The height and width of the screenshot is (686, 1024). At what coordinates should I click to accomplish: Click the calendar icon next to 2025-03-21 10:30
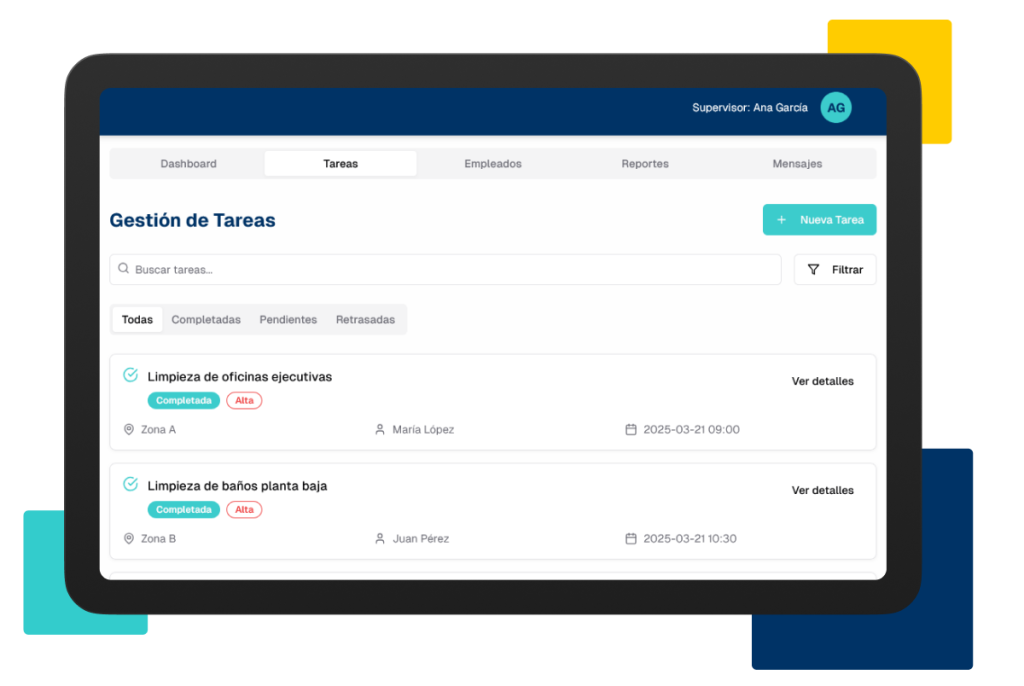pos(629,538)
